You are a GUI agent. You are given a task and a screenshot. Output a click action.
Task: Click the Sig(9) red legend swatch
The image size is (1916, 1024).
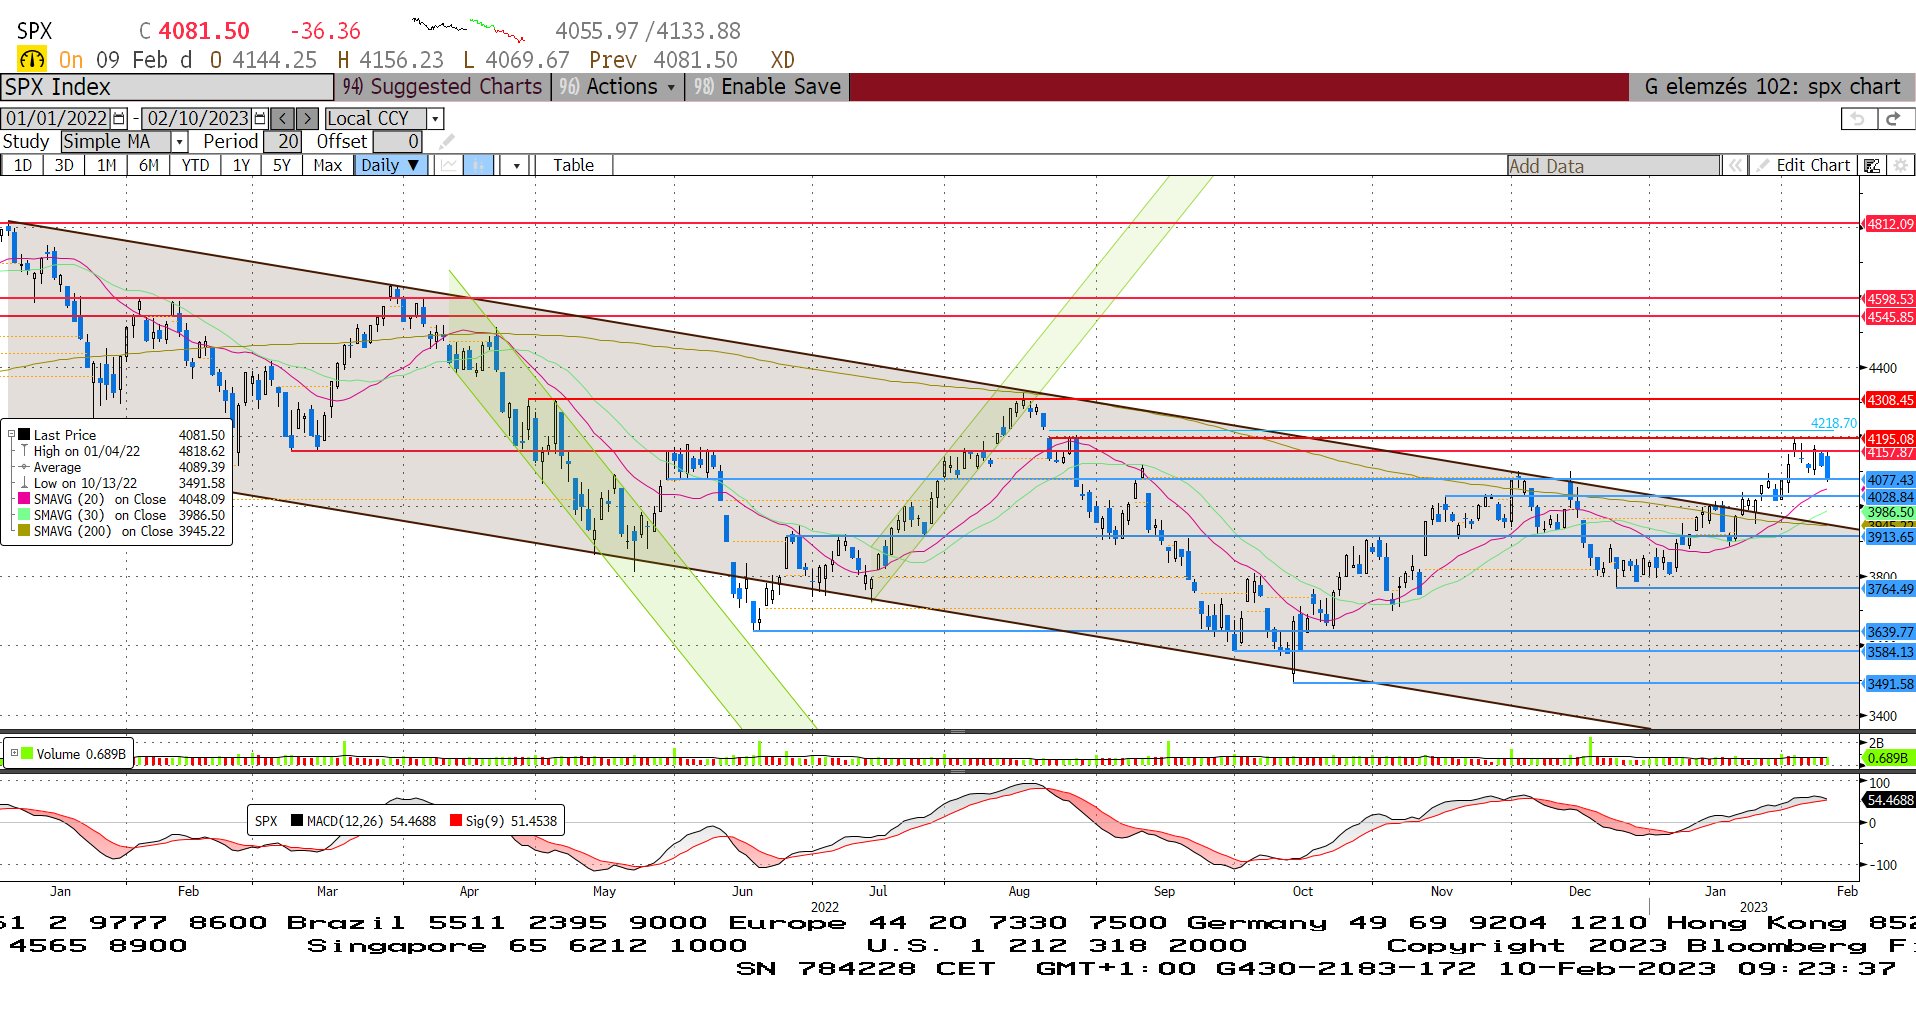point(456,821)
